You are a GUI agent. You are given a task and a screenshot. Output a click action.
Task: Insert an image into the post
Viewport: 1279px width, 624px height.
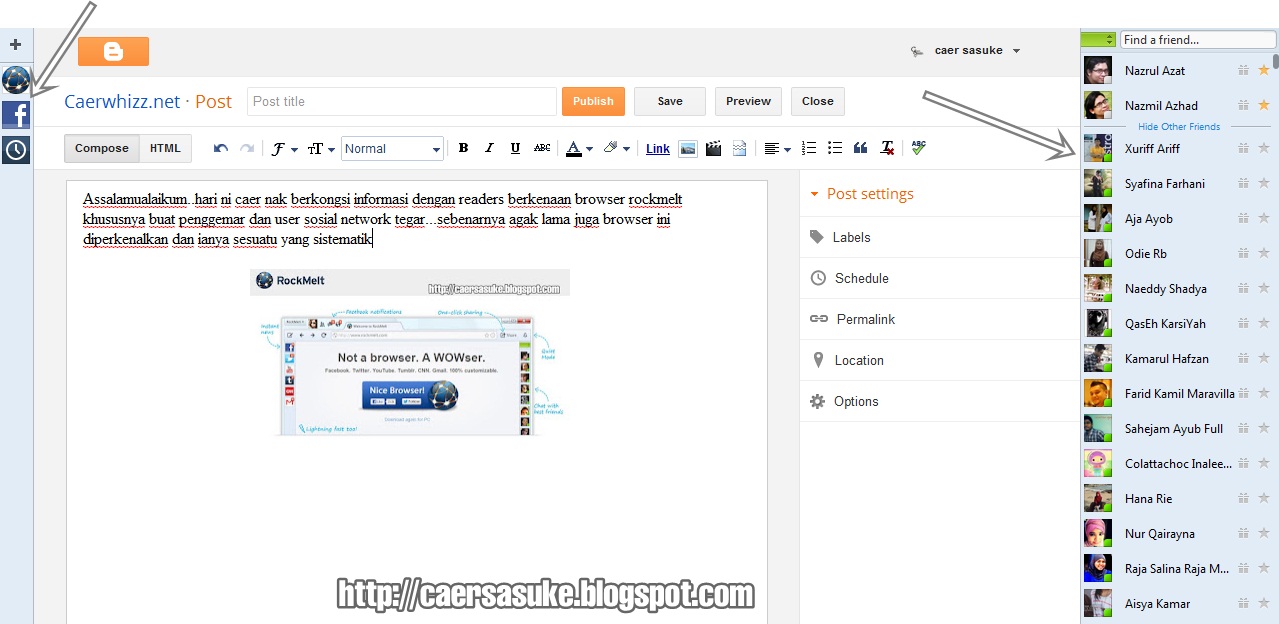click(x=687, y=148)
